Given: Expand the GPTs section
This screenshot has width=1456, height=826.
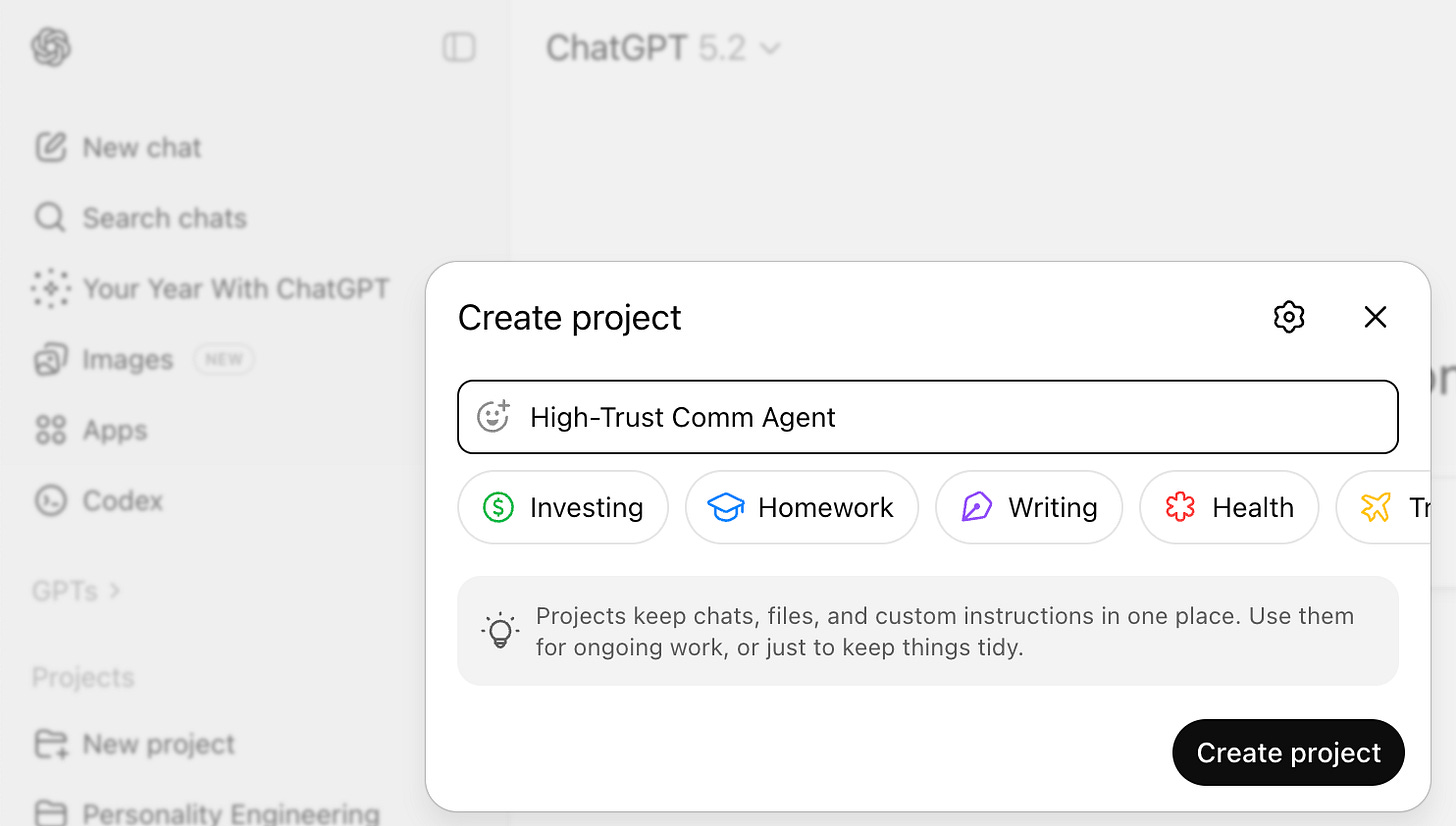Looking at the screenshot, I should [x=77, y=591].
